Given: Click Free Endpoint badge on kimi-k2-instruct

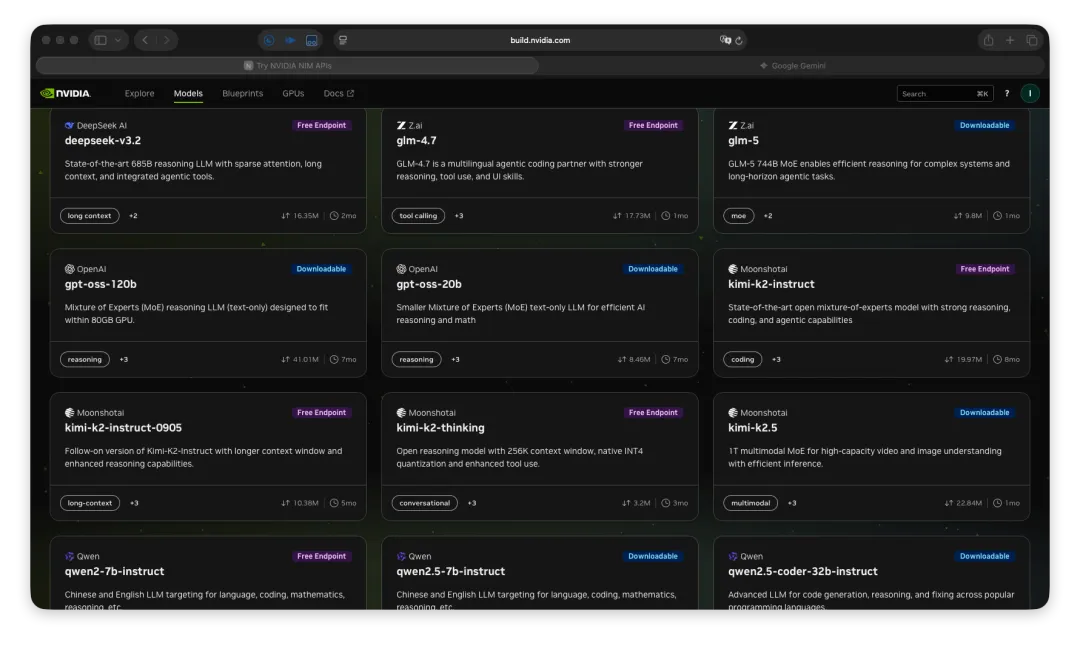Looking at the screenshot, I should 984,269.
